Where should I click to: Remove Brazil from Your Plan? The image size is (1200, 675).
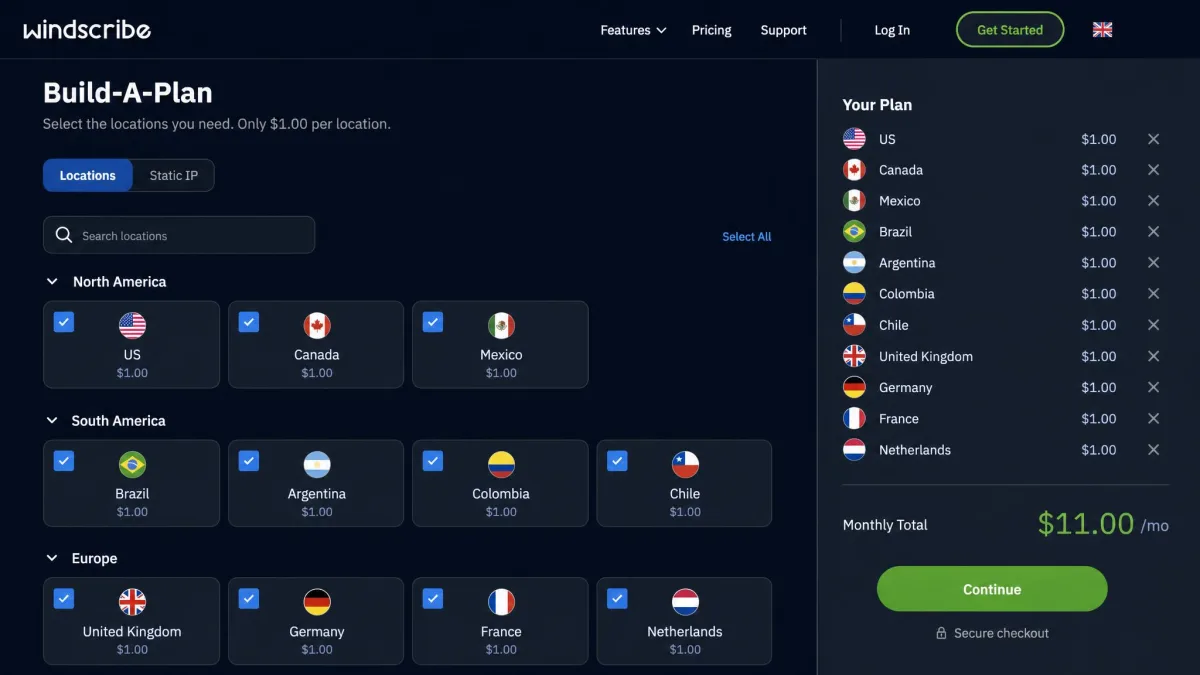pos(1153,232)
